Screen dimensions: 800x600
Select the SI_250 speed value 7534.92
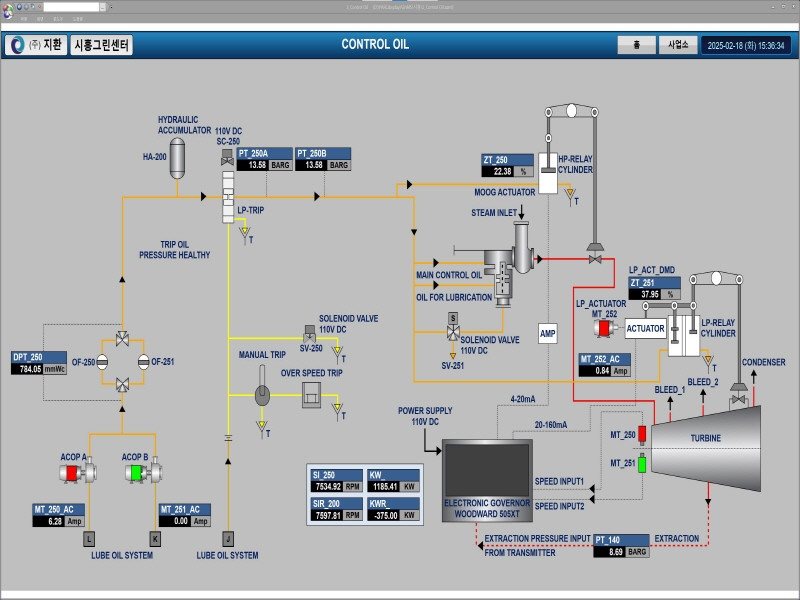(x=327, y=487)
